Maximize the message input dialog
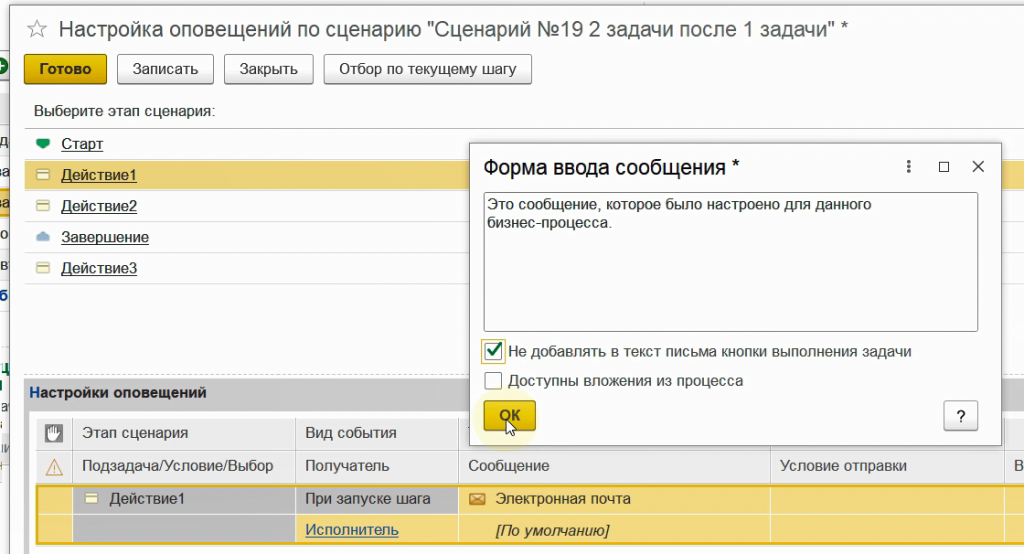Screen dimensions: 1024x554 coord(943,167)
